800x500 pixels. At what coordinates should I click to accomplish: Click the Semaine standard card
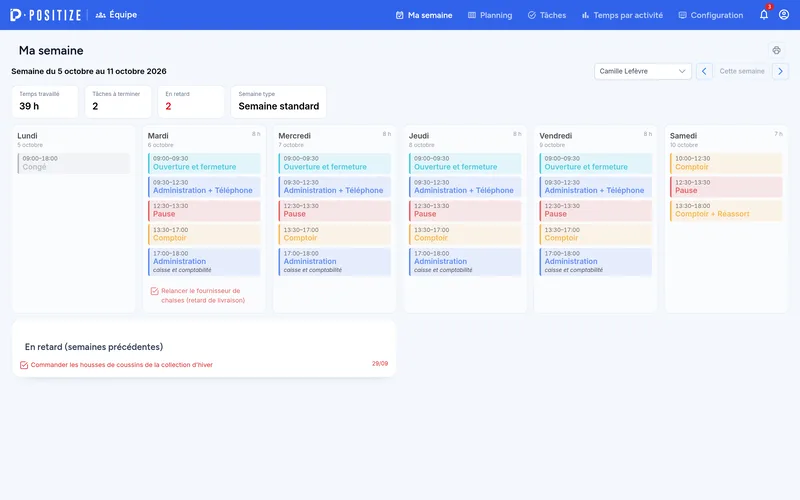coord(279,102)
